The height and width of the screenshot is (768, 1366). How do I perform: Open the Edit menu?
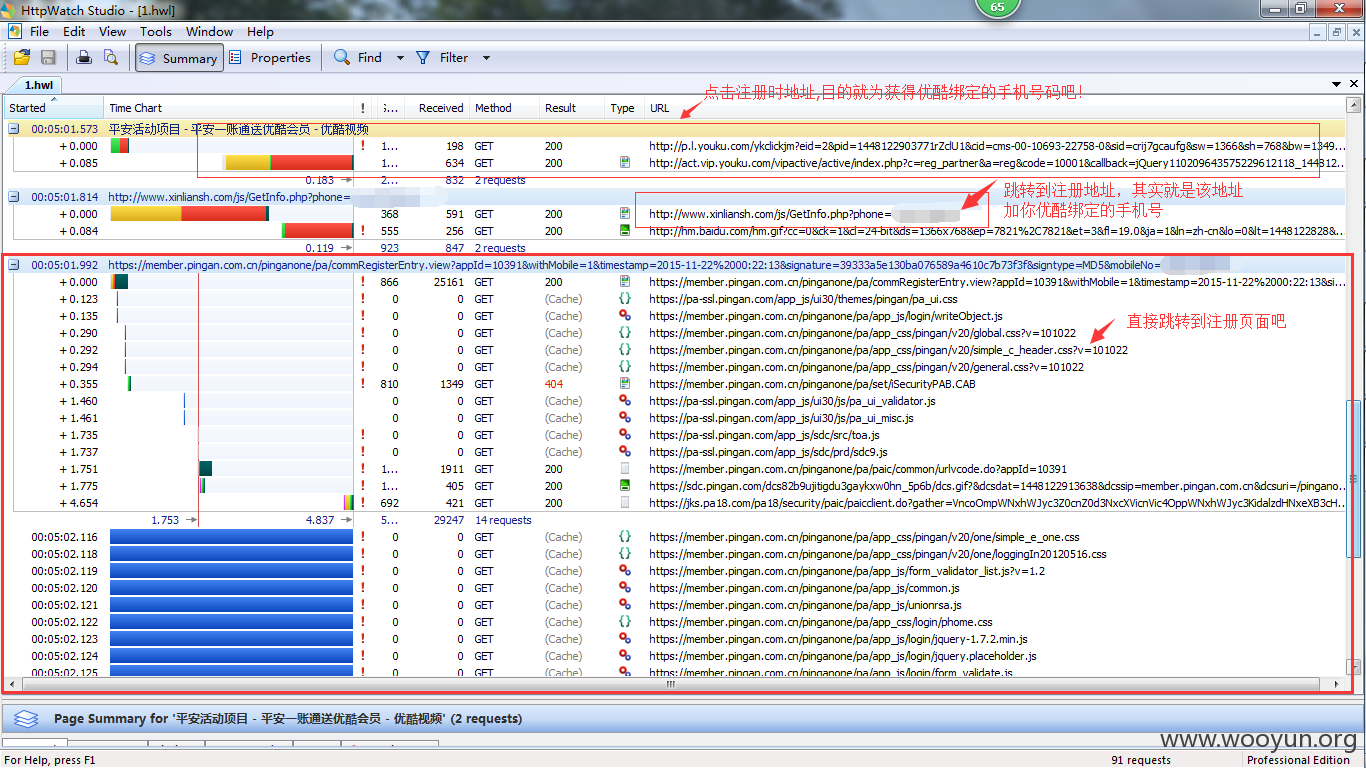[x=74, y=31]
